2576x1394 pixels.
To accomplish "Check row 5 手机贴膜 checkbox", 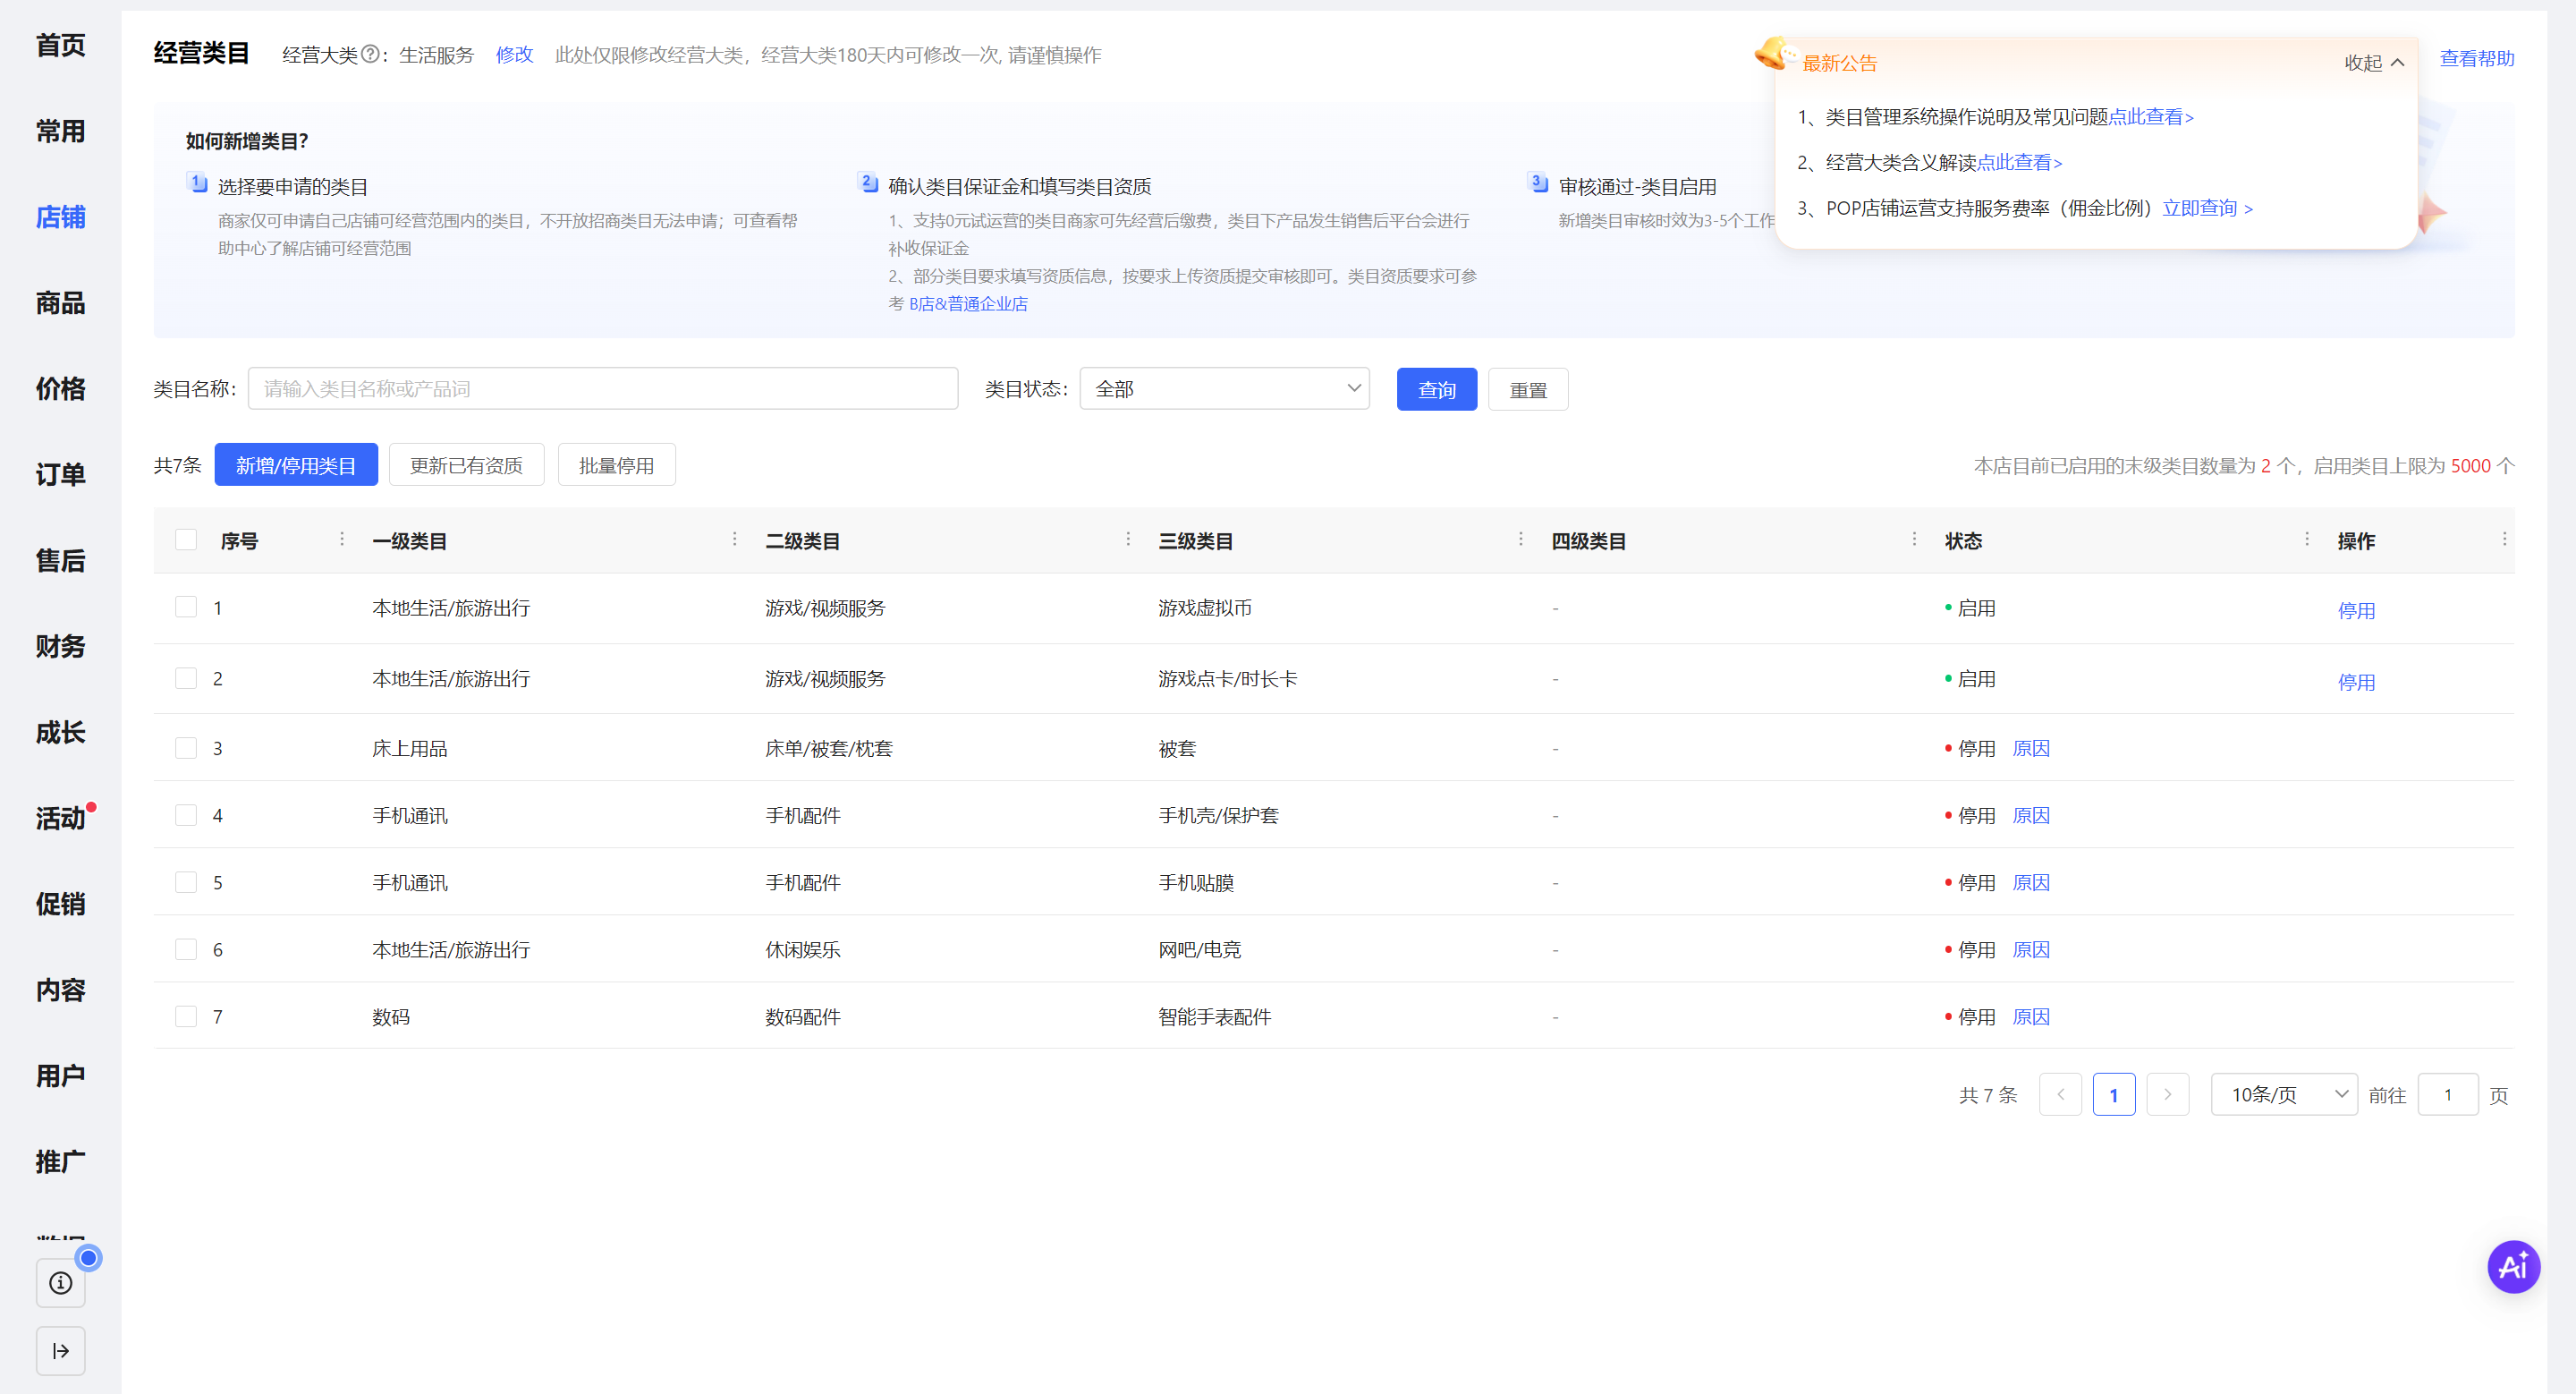I will 186,882.
